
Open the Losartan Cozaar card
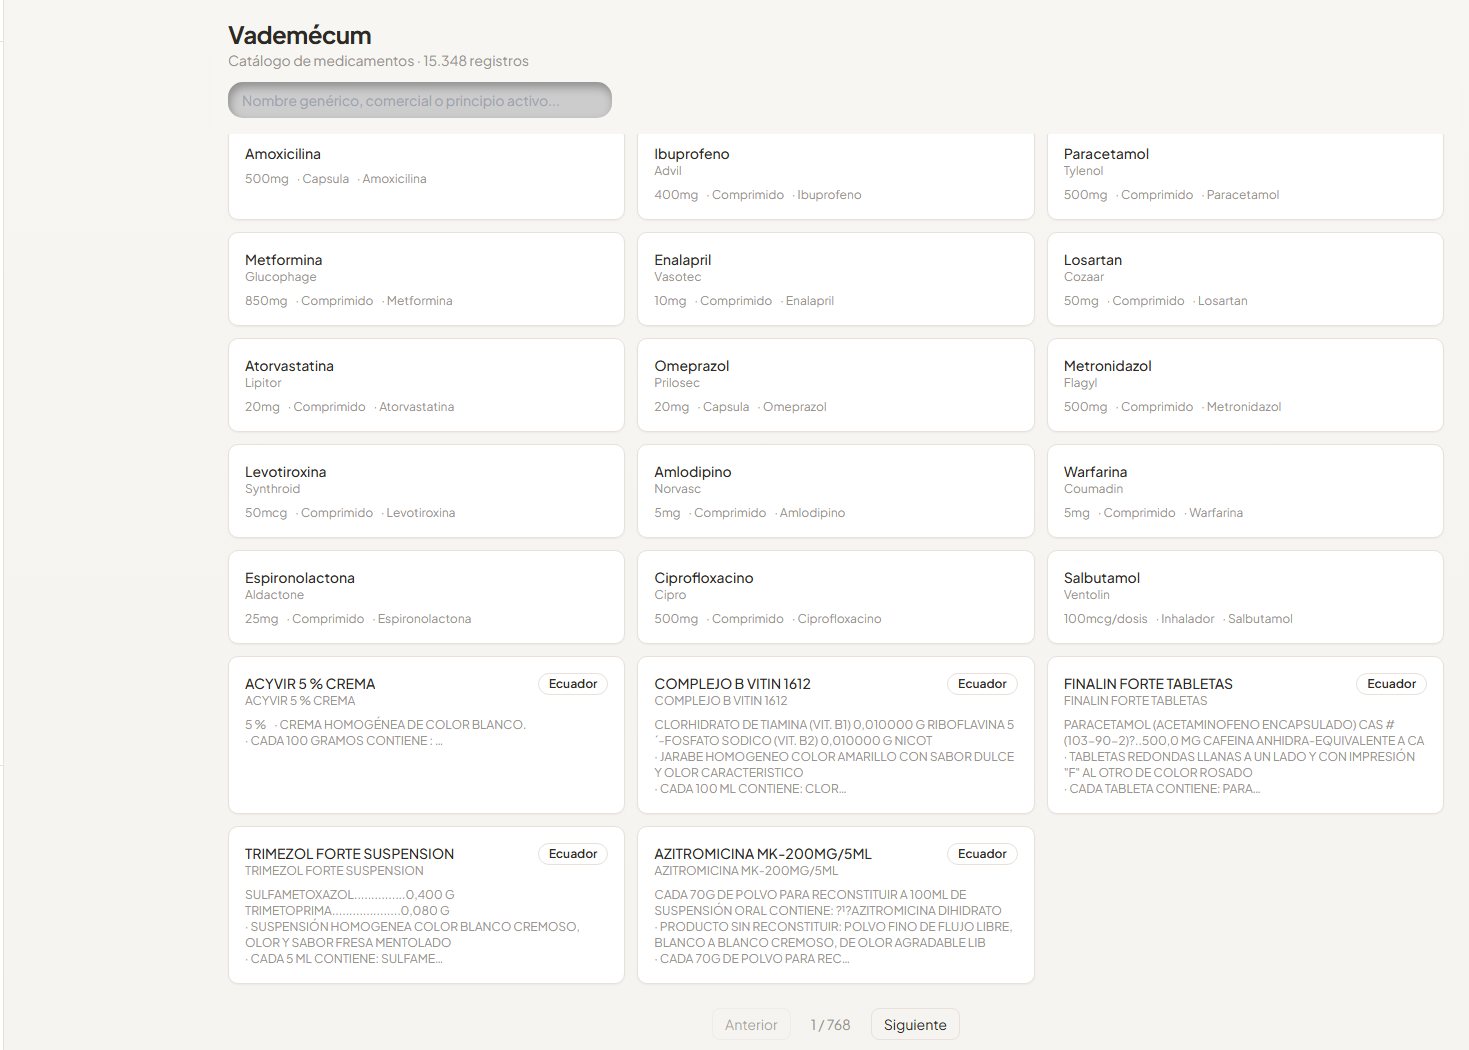click(1245, 279)
